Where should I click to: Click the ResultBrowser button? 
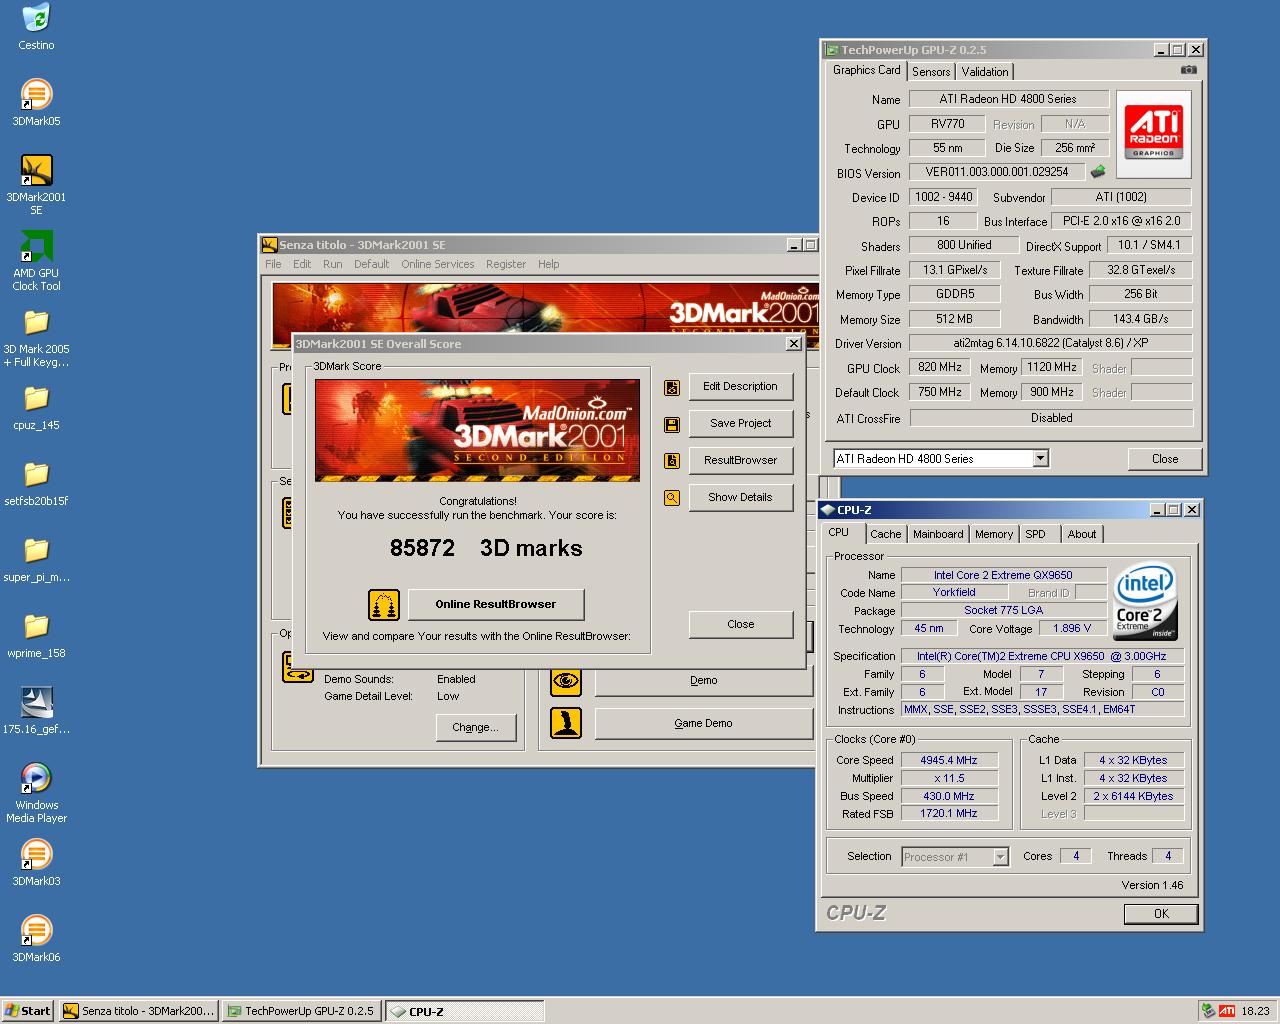[x=740, y=460]
